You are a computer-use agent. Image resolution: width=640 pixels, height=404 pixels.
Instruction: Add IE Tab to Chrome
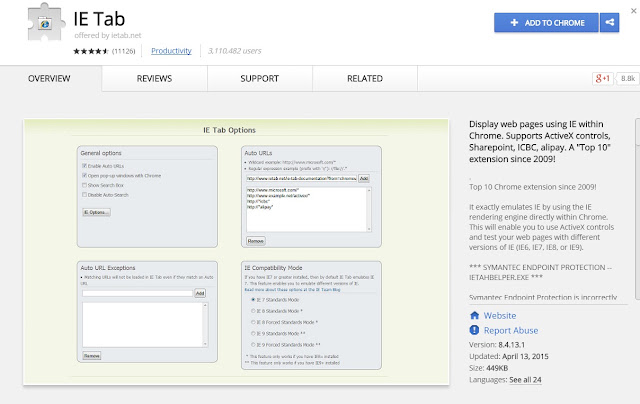(x=547, y=22)
